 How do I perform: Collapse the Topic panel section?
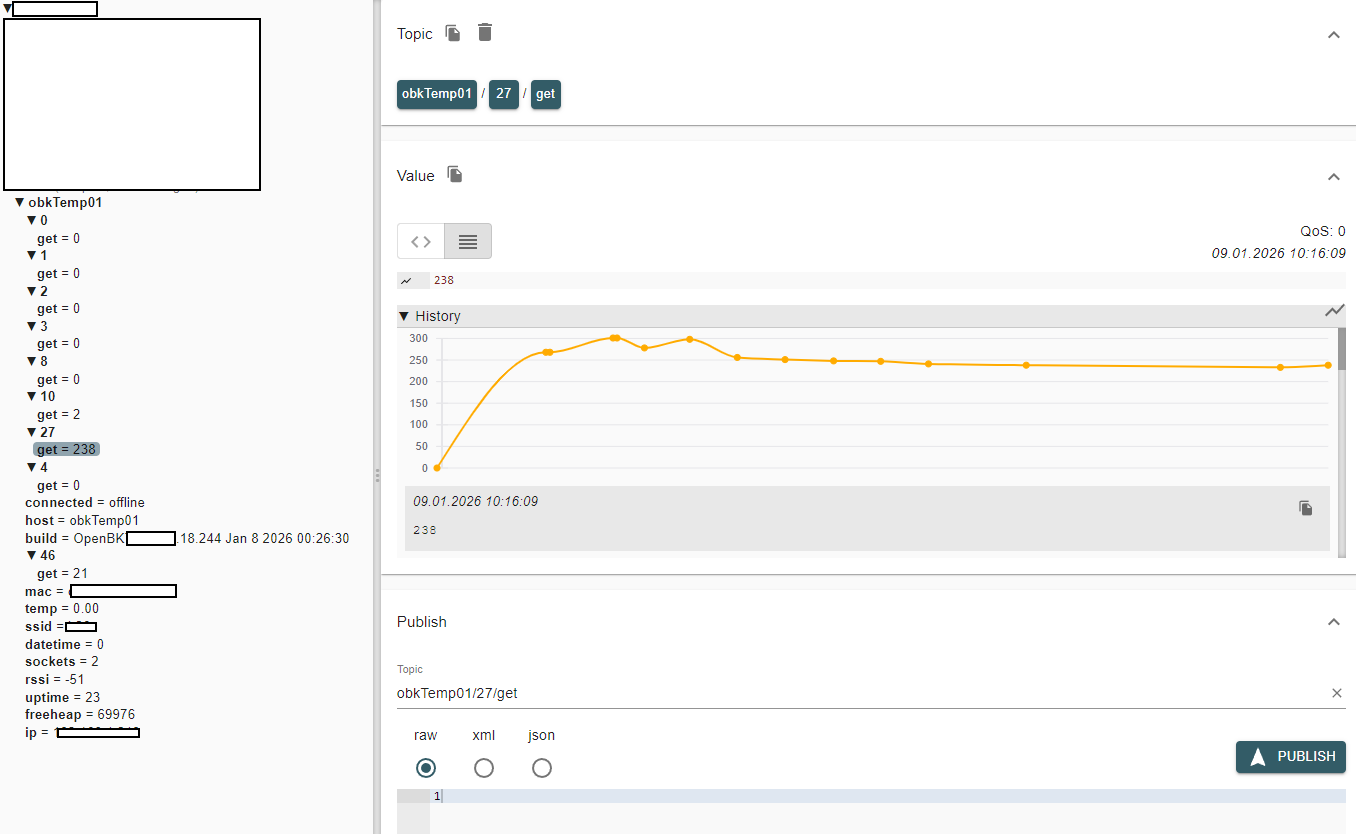(1333, 35)
